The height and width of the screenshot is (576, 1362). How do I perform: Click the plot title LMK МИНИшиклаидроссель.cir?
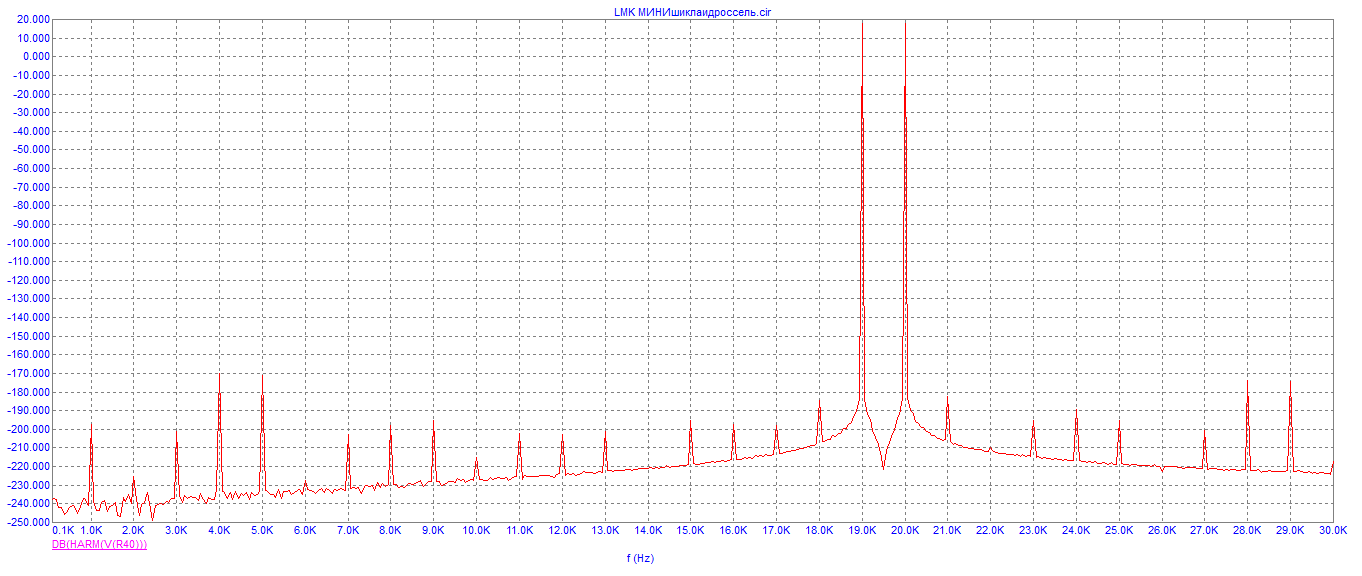click(x=692, y=11)
